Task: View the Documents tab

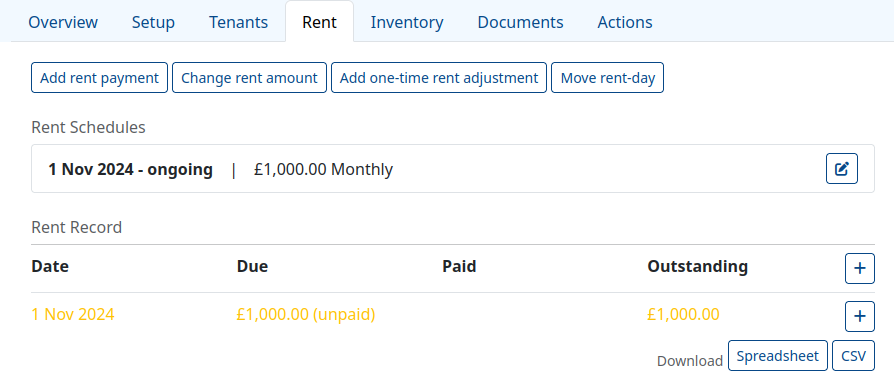Action: [521, 22]
